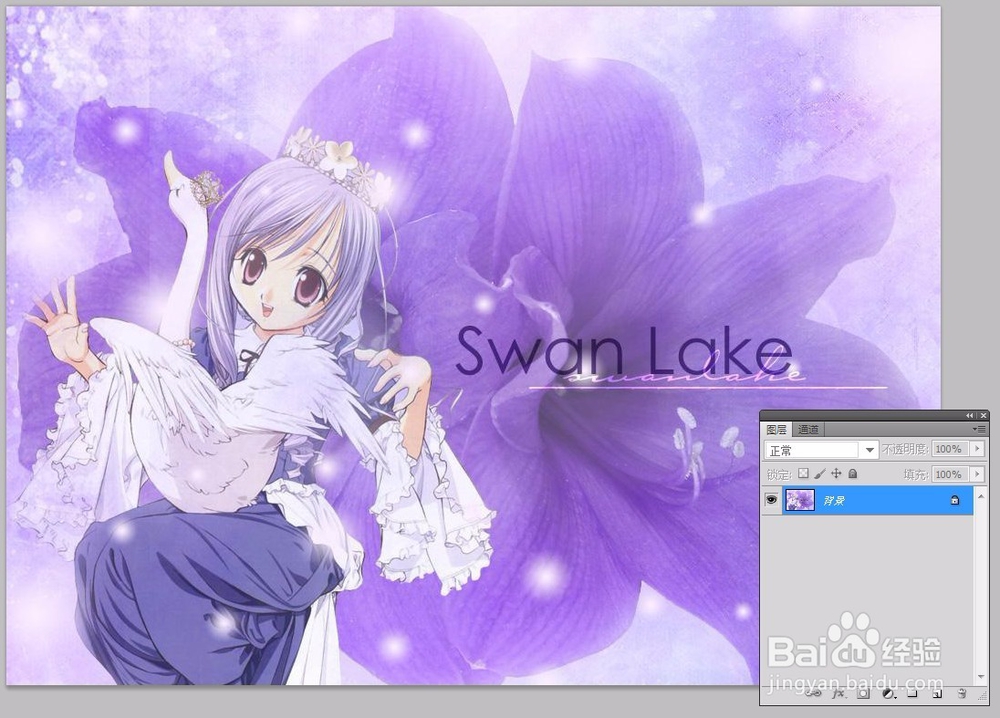This screenshot has width=1000, height=718.
Task: Click the link layers icon
Action: 812,694
